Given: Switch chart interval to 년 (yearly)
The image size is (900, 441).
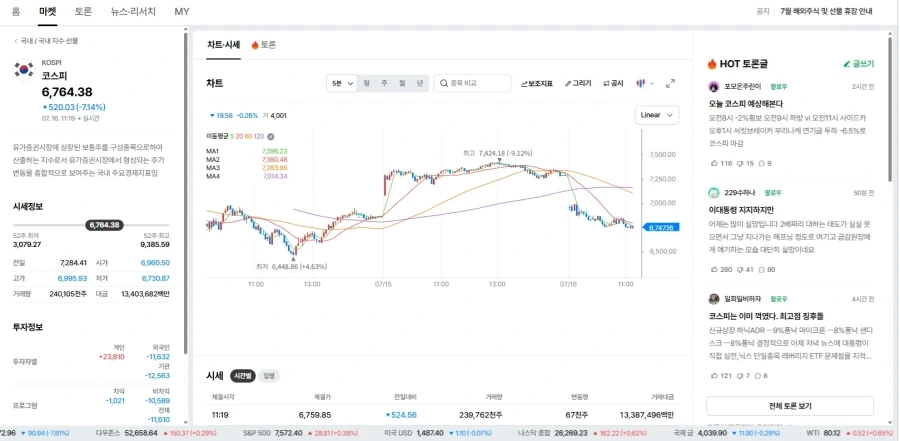Looking at the screenshot, I should [x=420, y=83].
